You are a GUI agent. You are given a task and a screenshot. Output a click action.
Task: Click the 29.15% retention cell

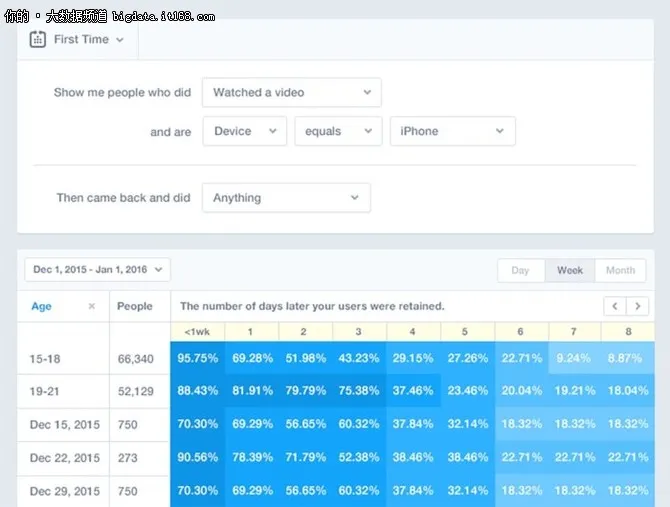(413, 358)
